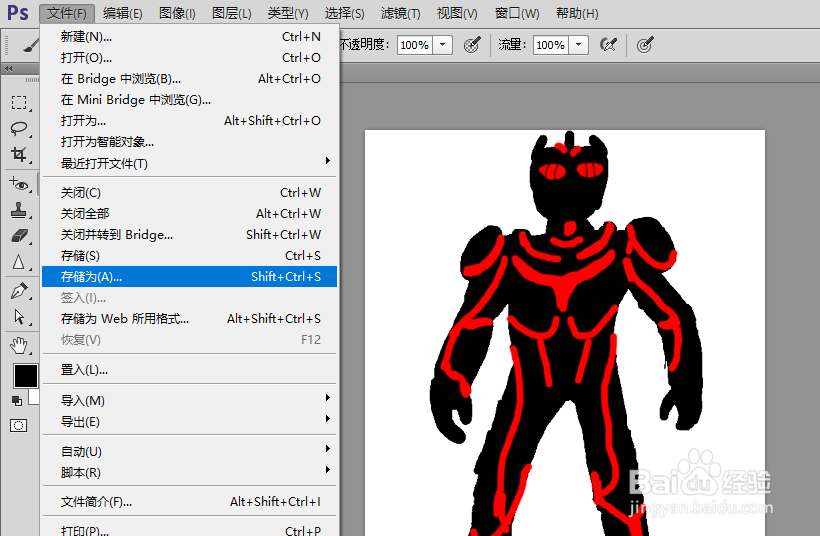Screen dimensions: 820x536
Task: Toggle tablet pressure for opacity
Action: coord(472,45)
